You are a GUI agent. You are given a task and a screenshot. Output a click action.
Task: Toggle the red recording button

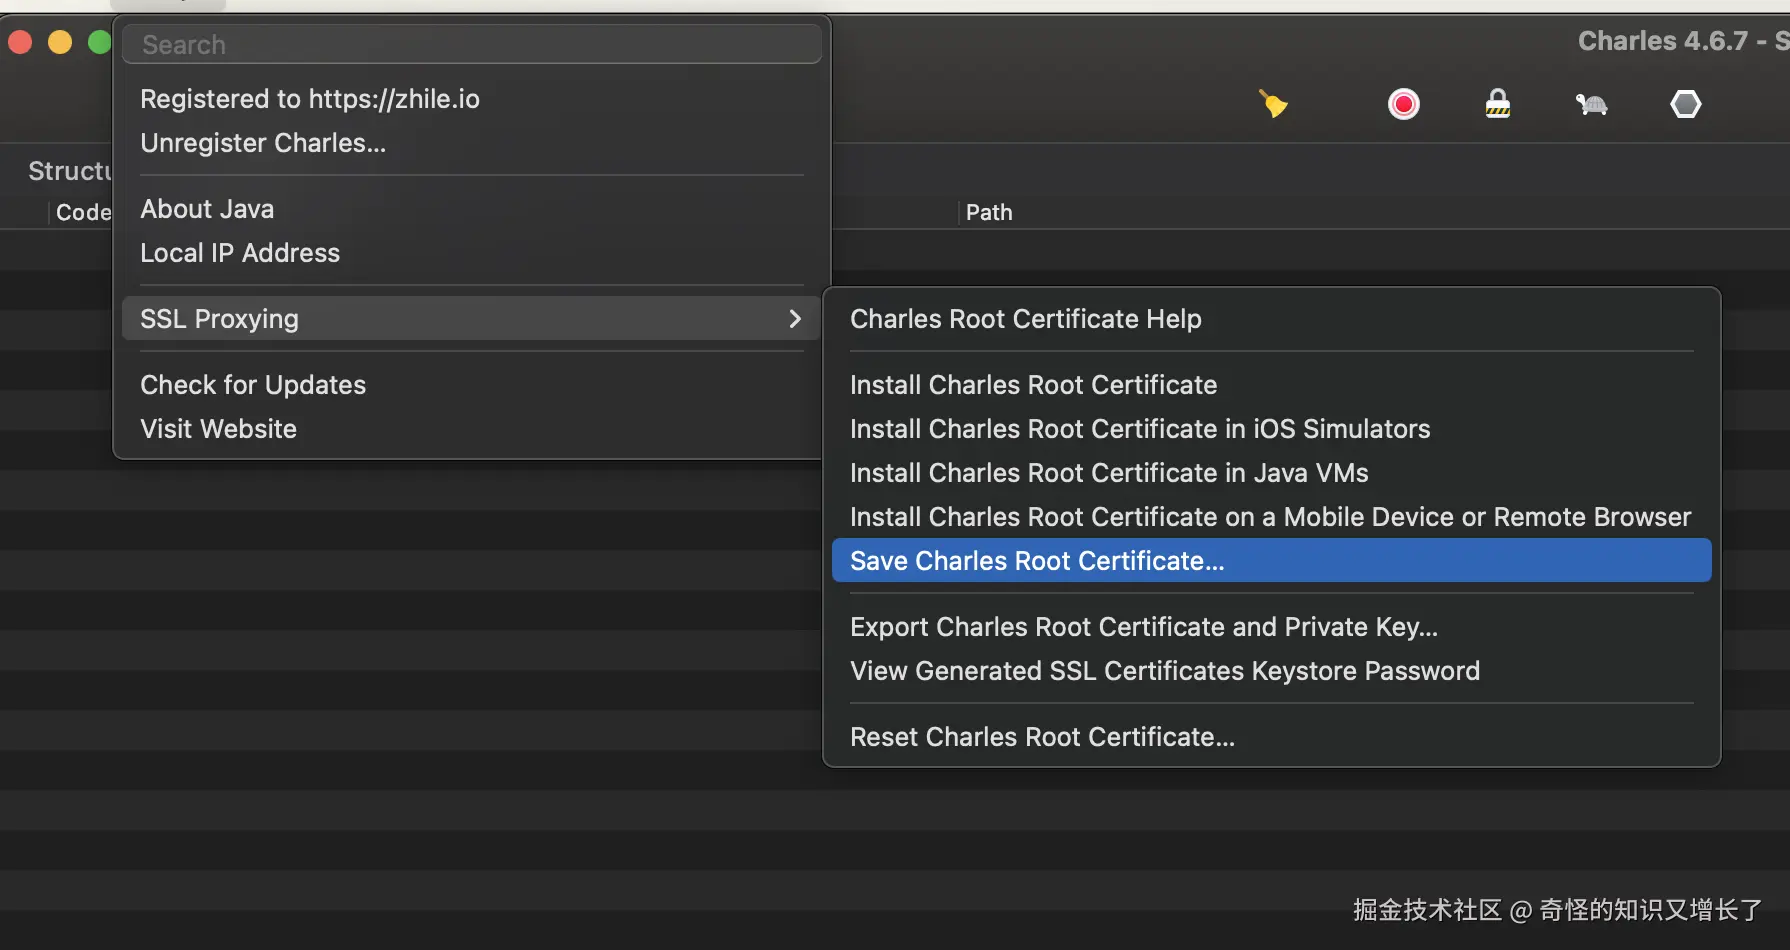(x=1403, y=104)
